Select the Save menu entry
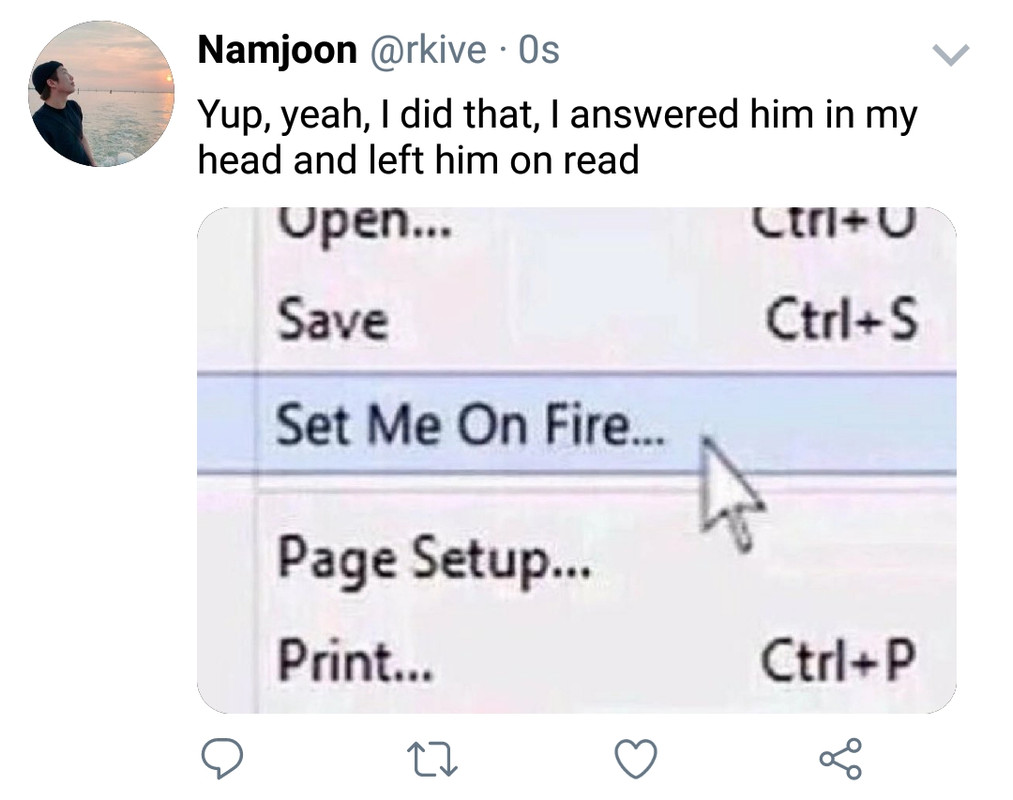 pyautogui.click(x=333, y=320)
